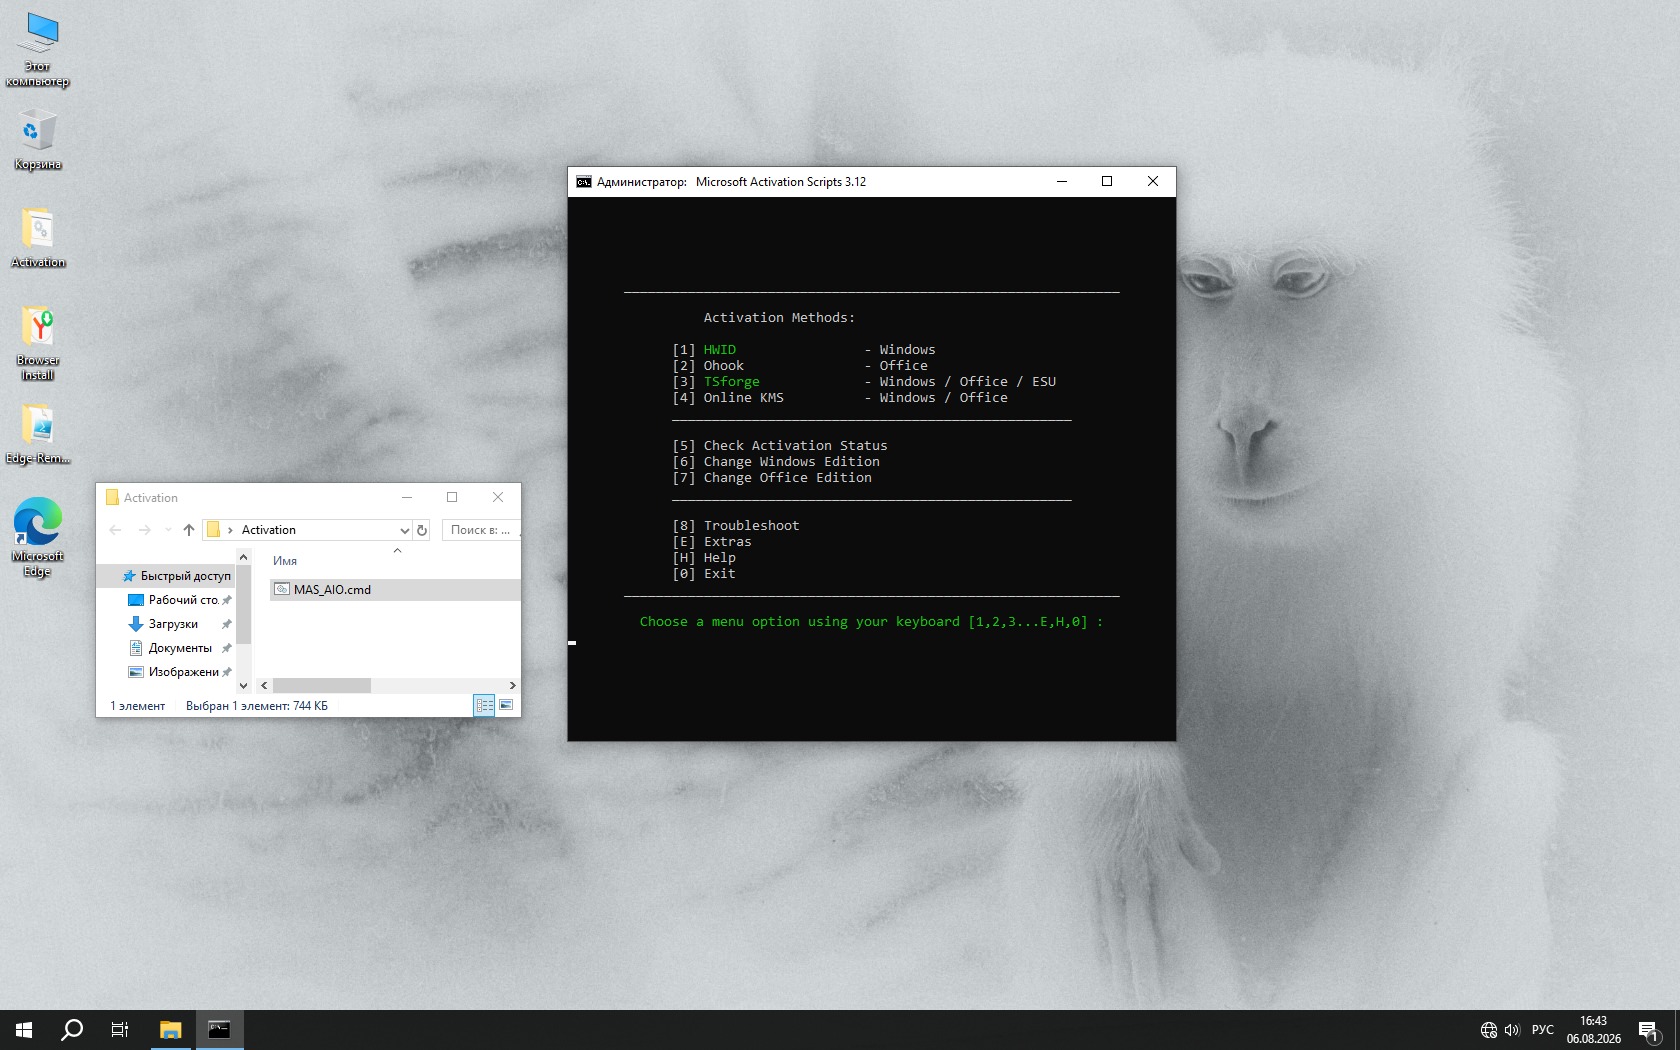
Task: Open recent locations dropdown in Explorer
Action: click(x=168, y=530)
